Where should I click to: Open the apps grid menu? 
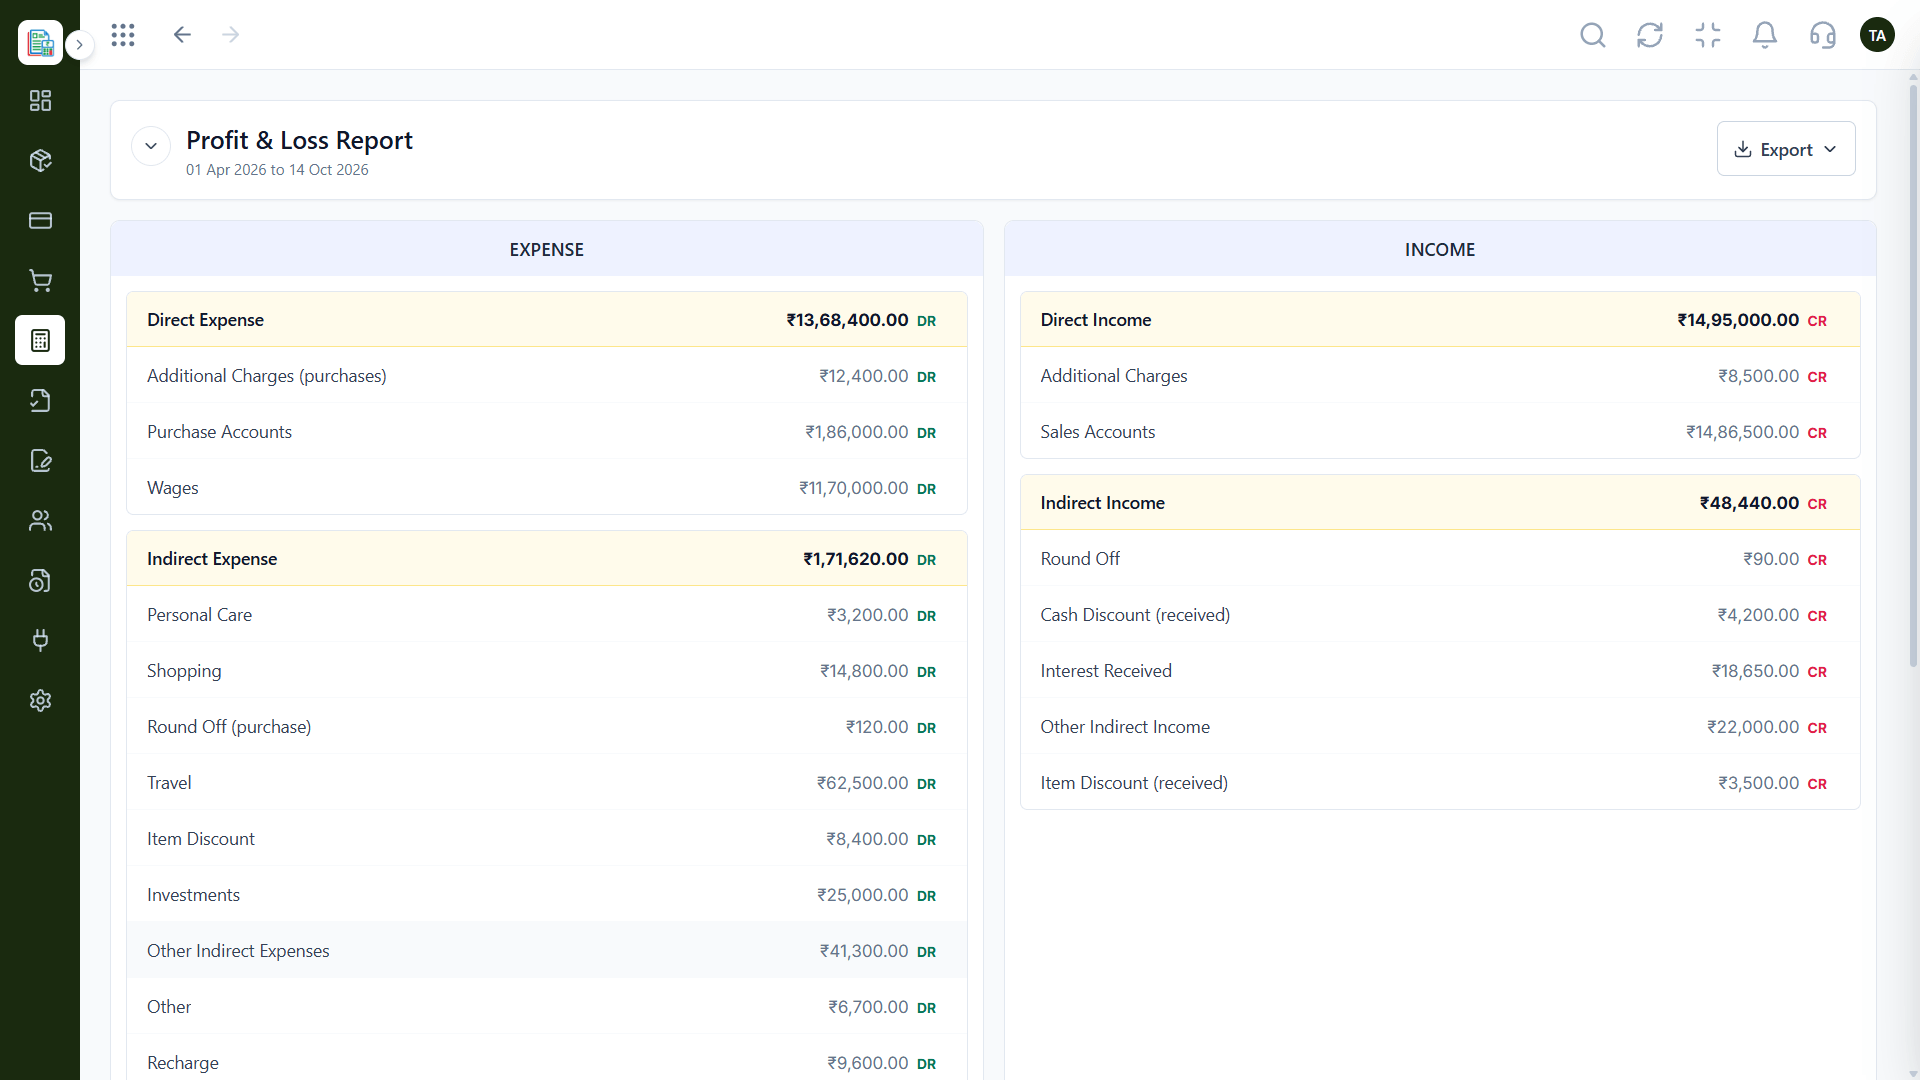coord(123,35)
